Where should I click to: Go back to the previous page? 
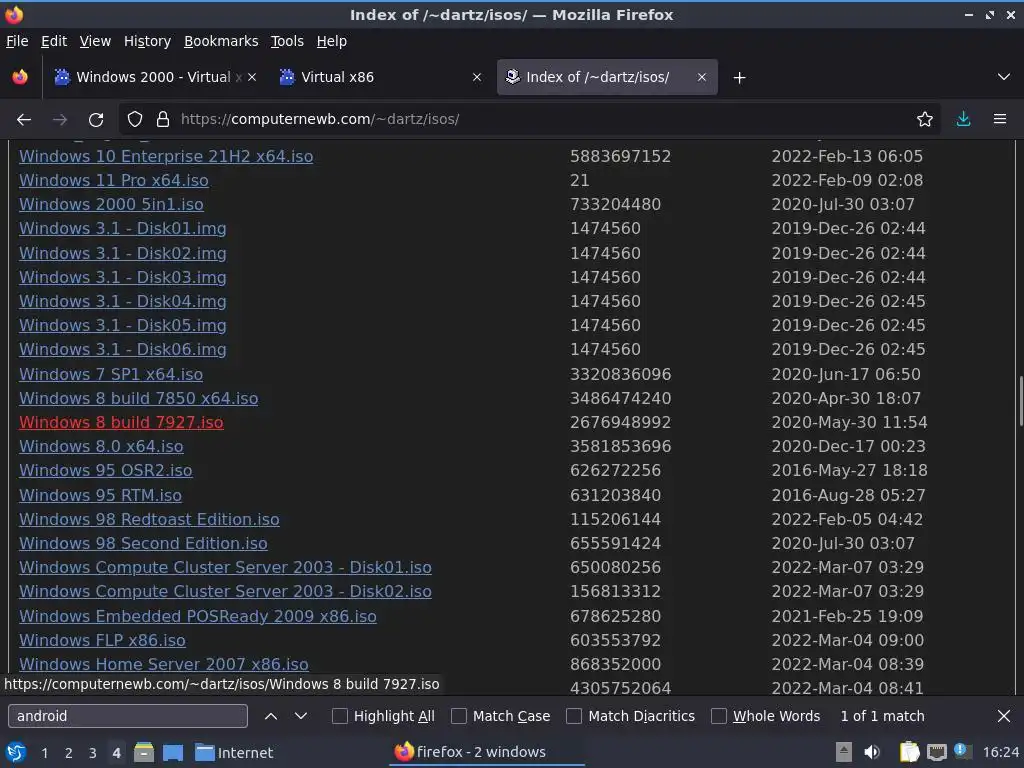tap(24, 120)
